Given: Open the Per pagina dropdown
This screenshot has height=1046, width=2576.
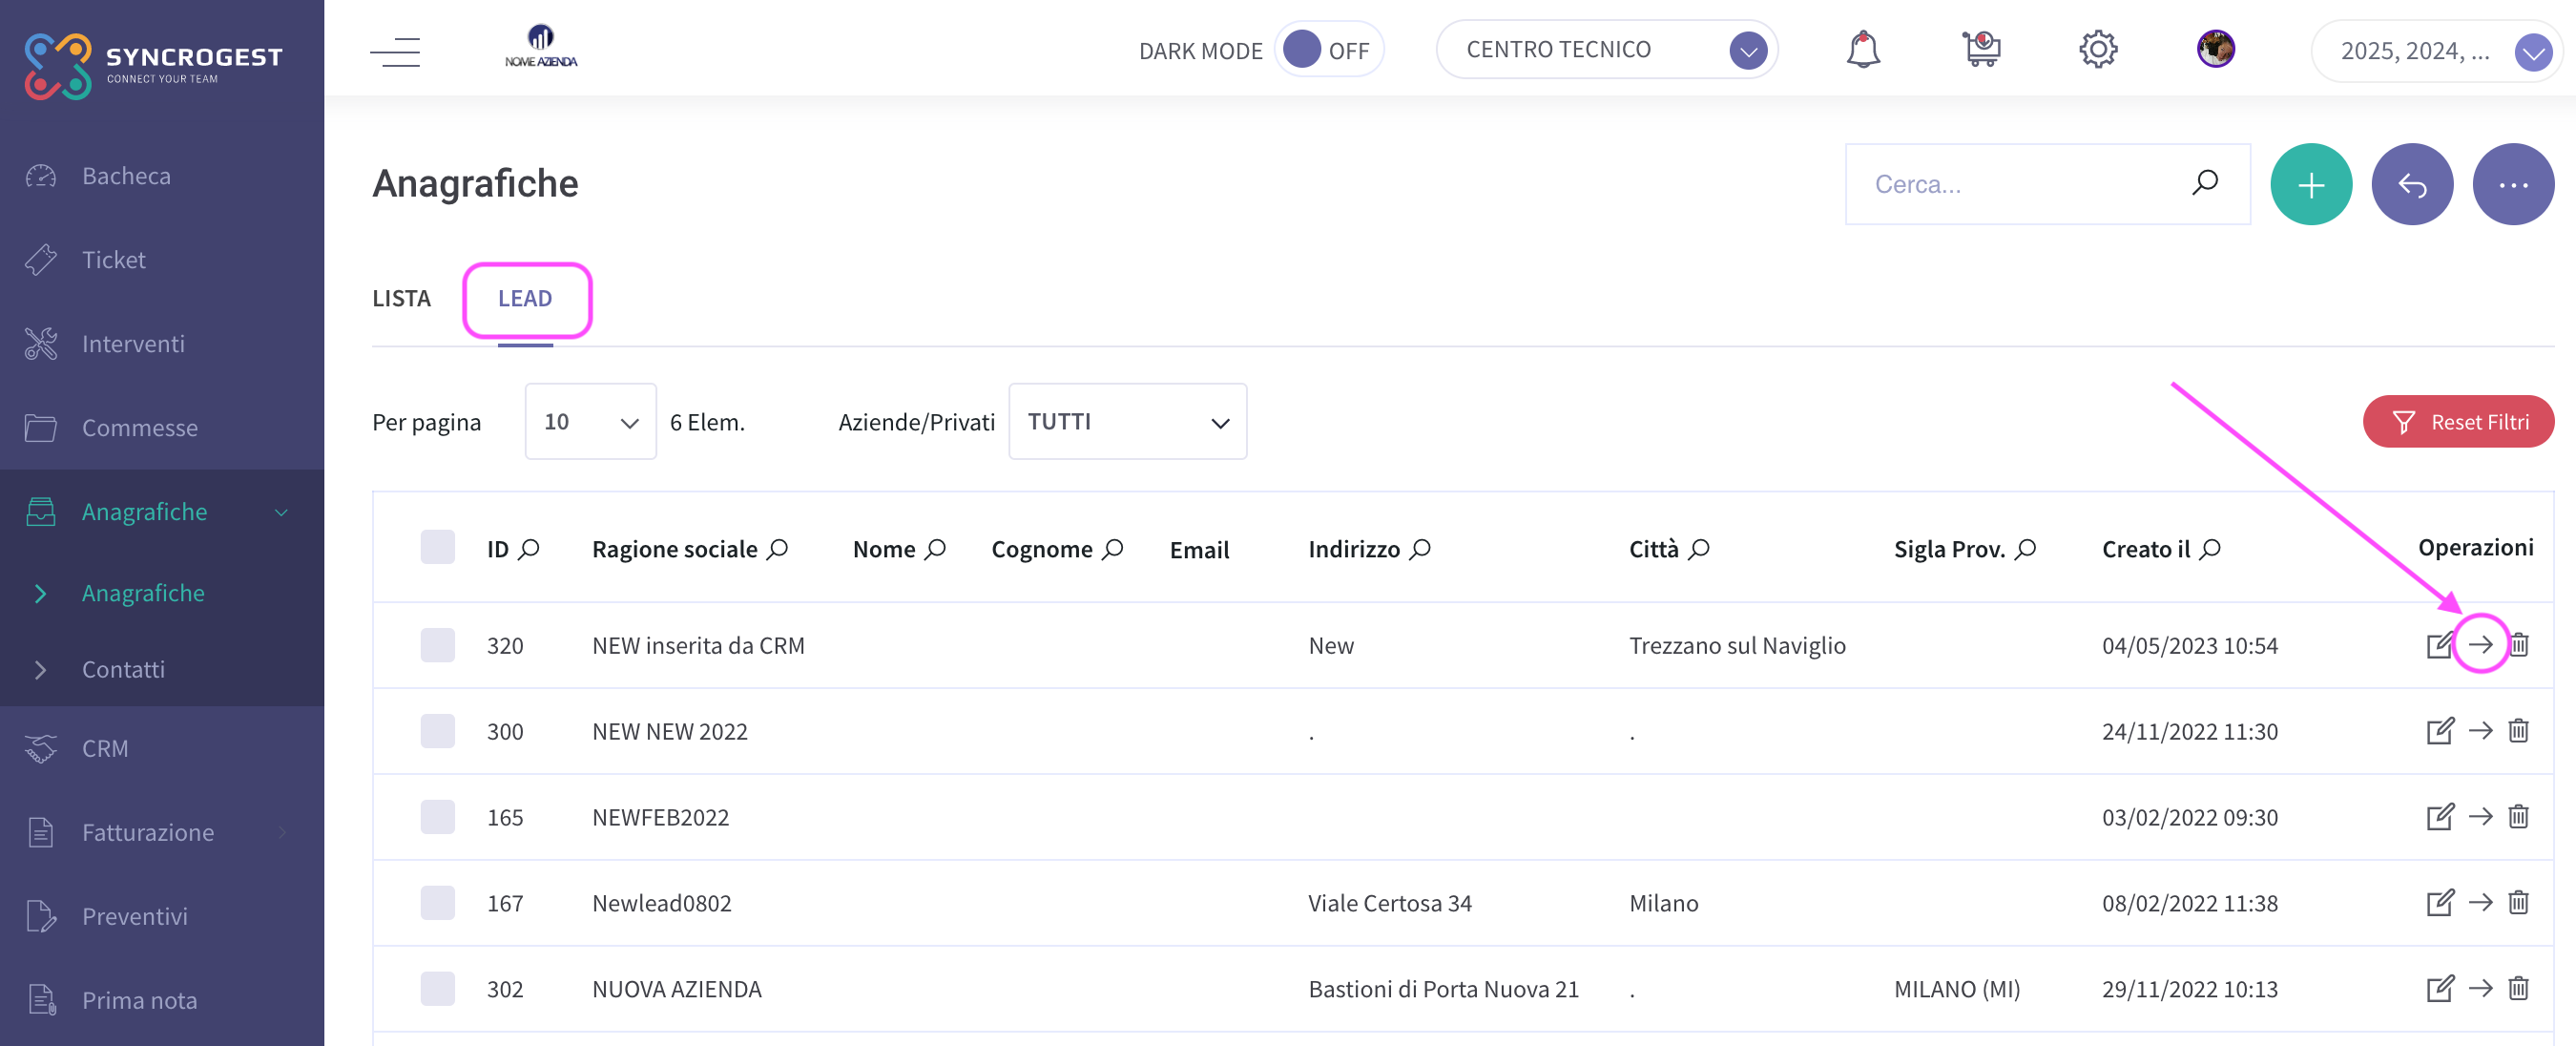Looking at the screenshot, I should pos(590,422).
